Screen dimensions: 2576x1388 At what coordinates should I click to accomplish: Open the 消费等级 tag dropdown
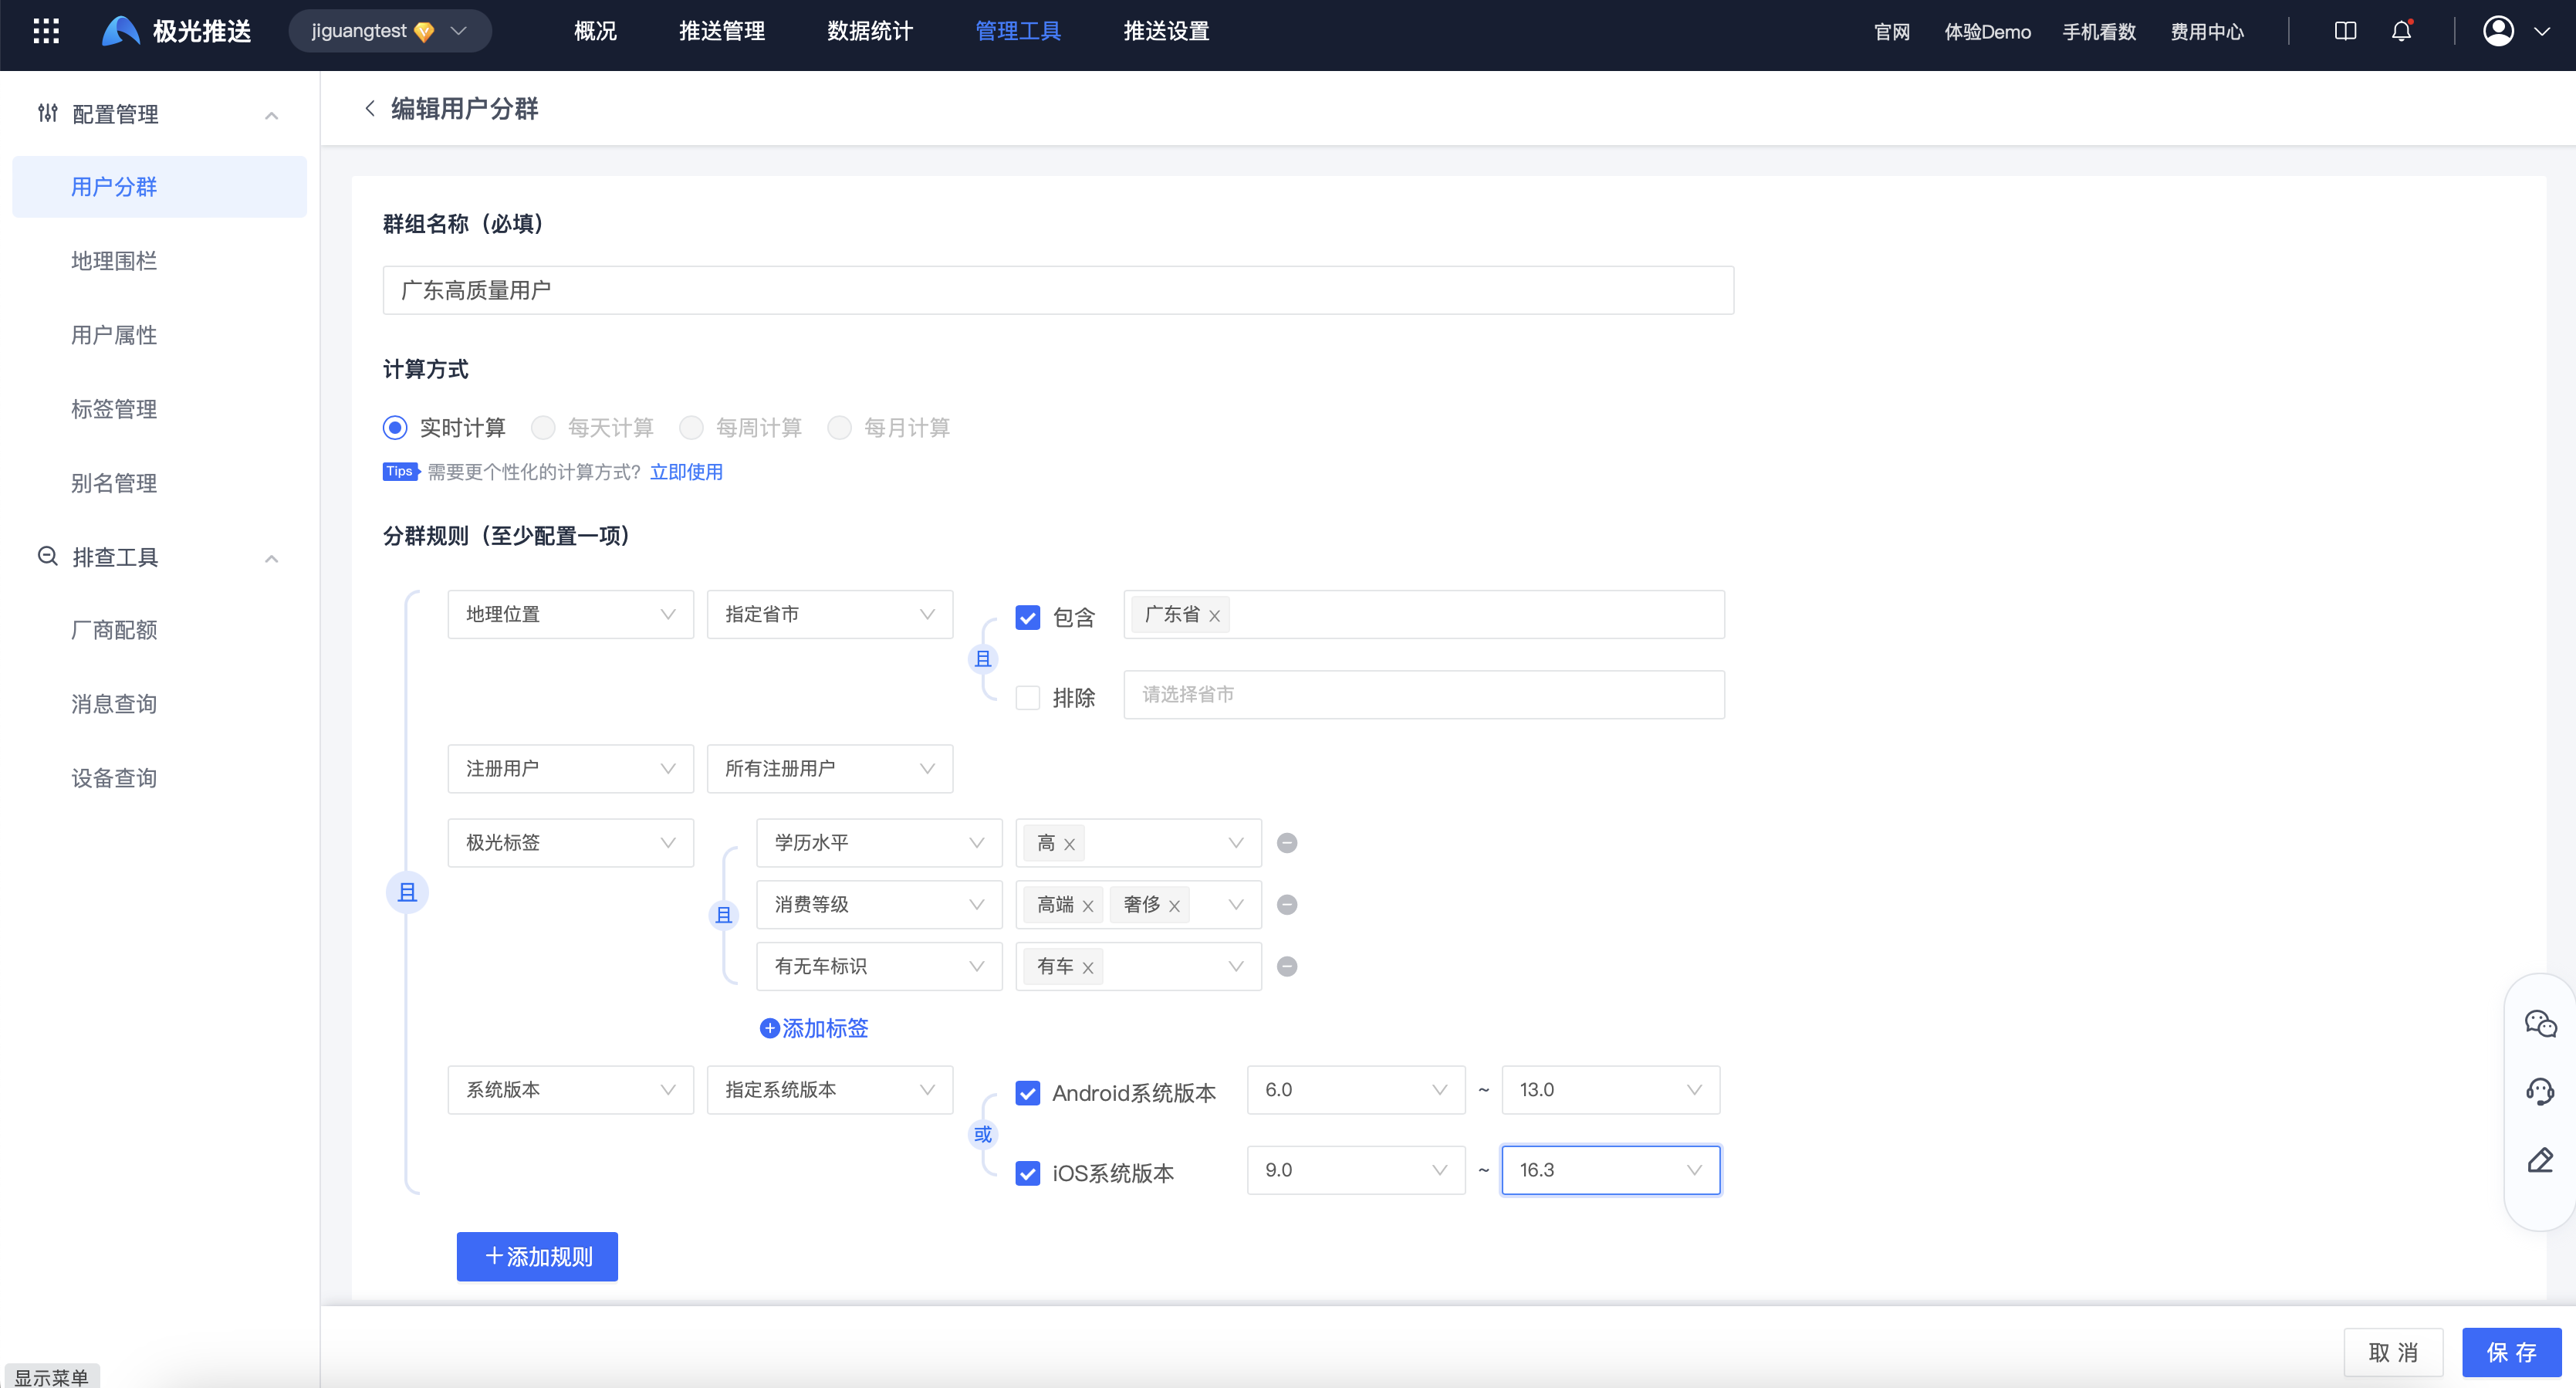[x=879, y=904]
